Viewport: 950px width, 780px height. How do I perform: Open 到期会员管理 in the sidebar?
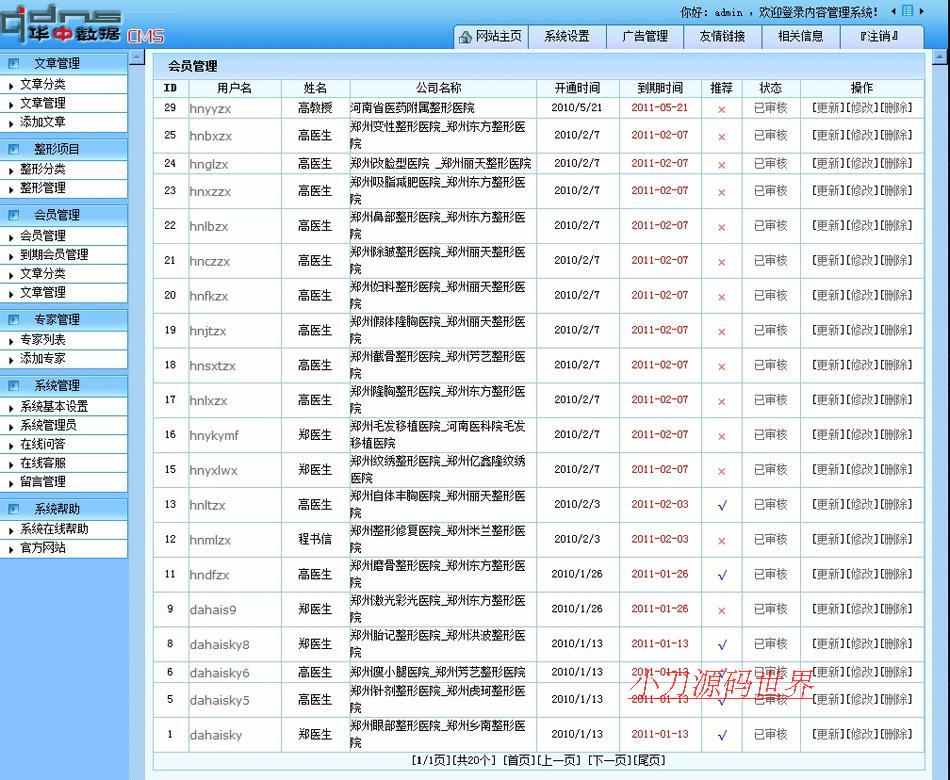pyautogui.click(x=54, y=255)
